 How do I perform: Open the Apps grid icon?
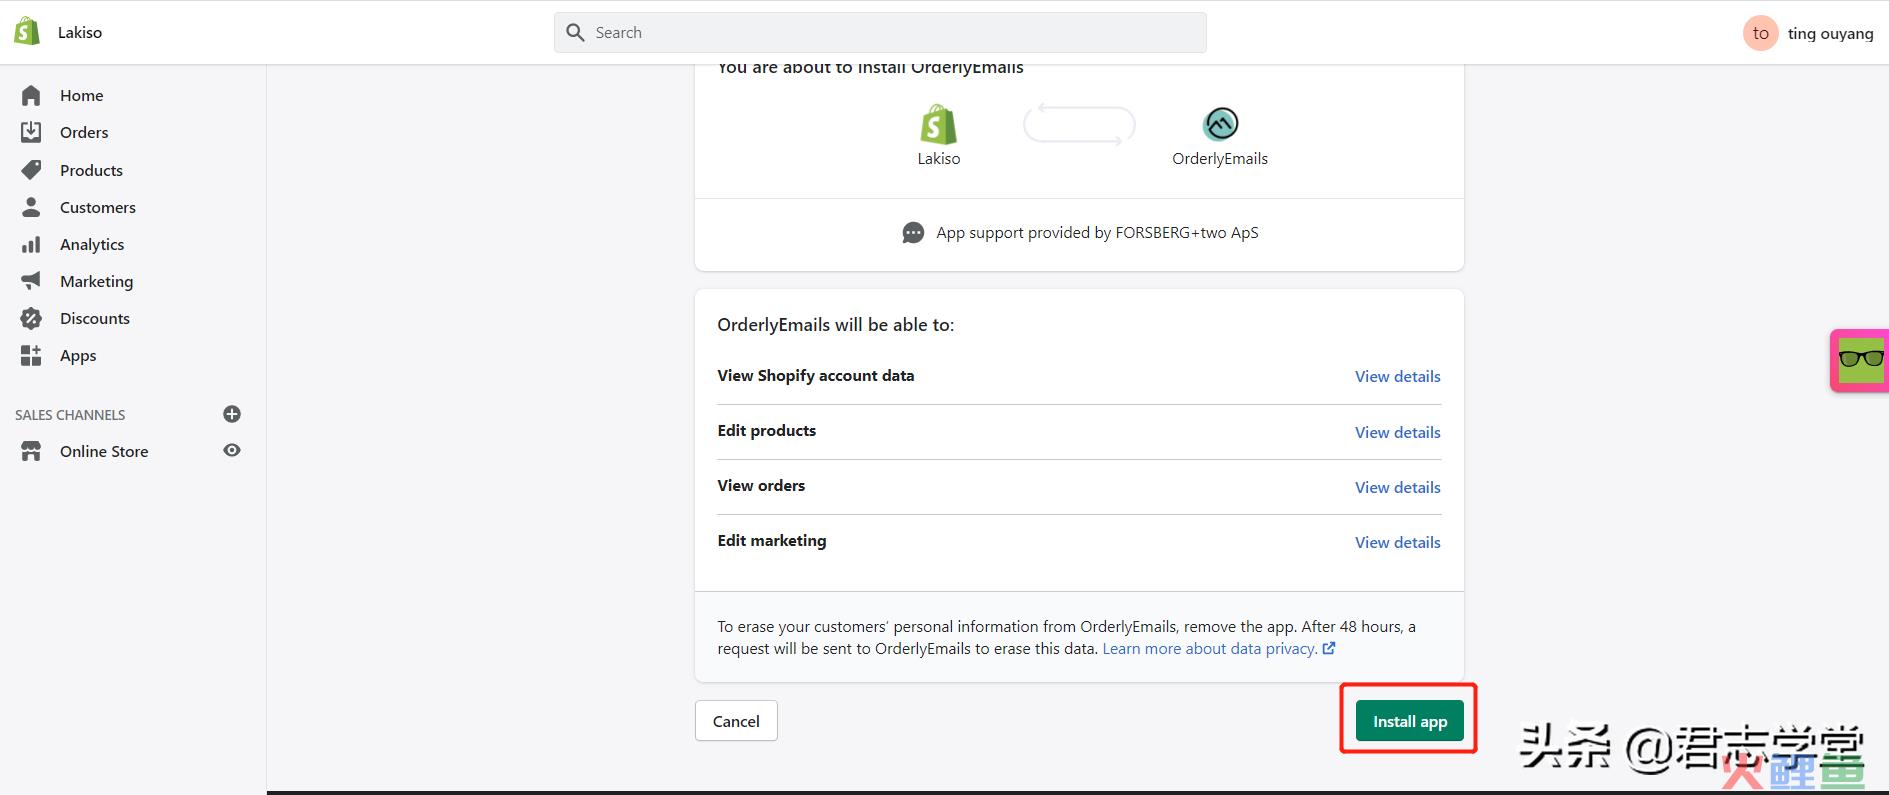pos(31,355)
